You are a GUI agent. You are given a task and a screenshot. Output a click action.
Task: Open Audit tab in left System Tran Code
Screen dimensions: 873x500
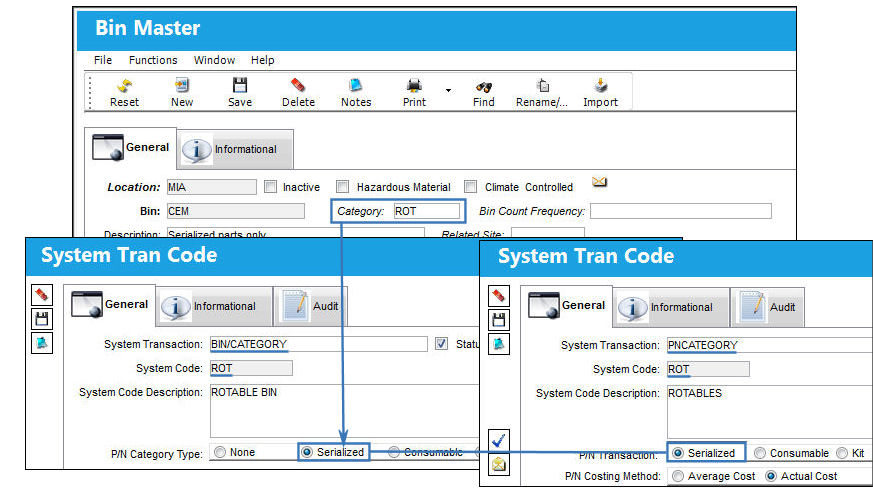[311, 306]
